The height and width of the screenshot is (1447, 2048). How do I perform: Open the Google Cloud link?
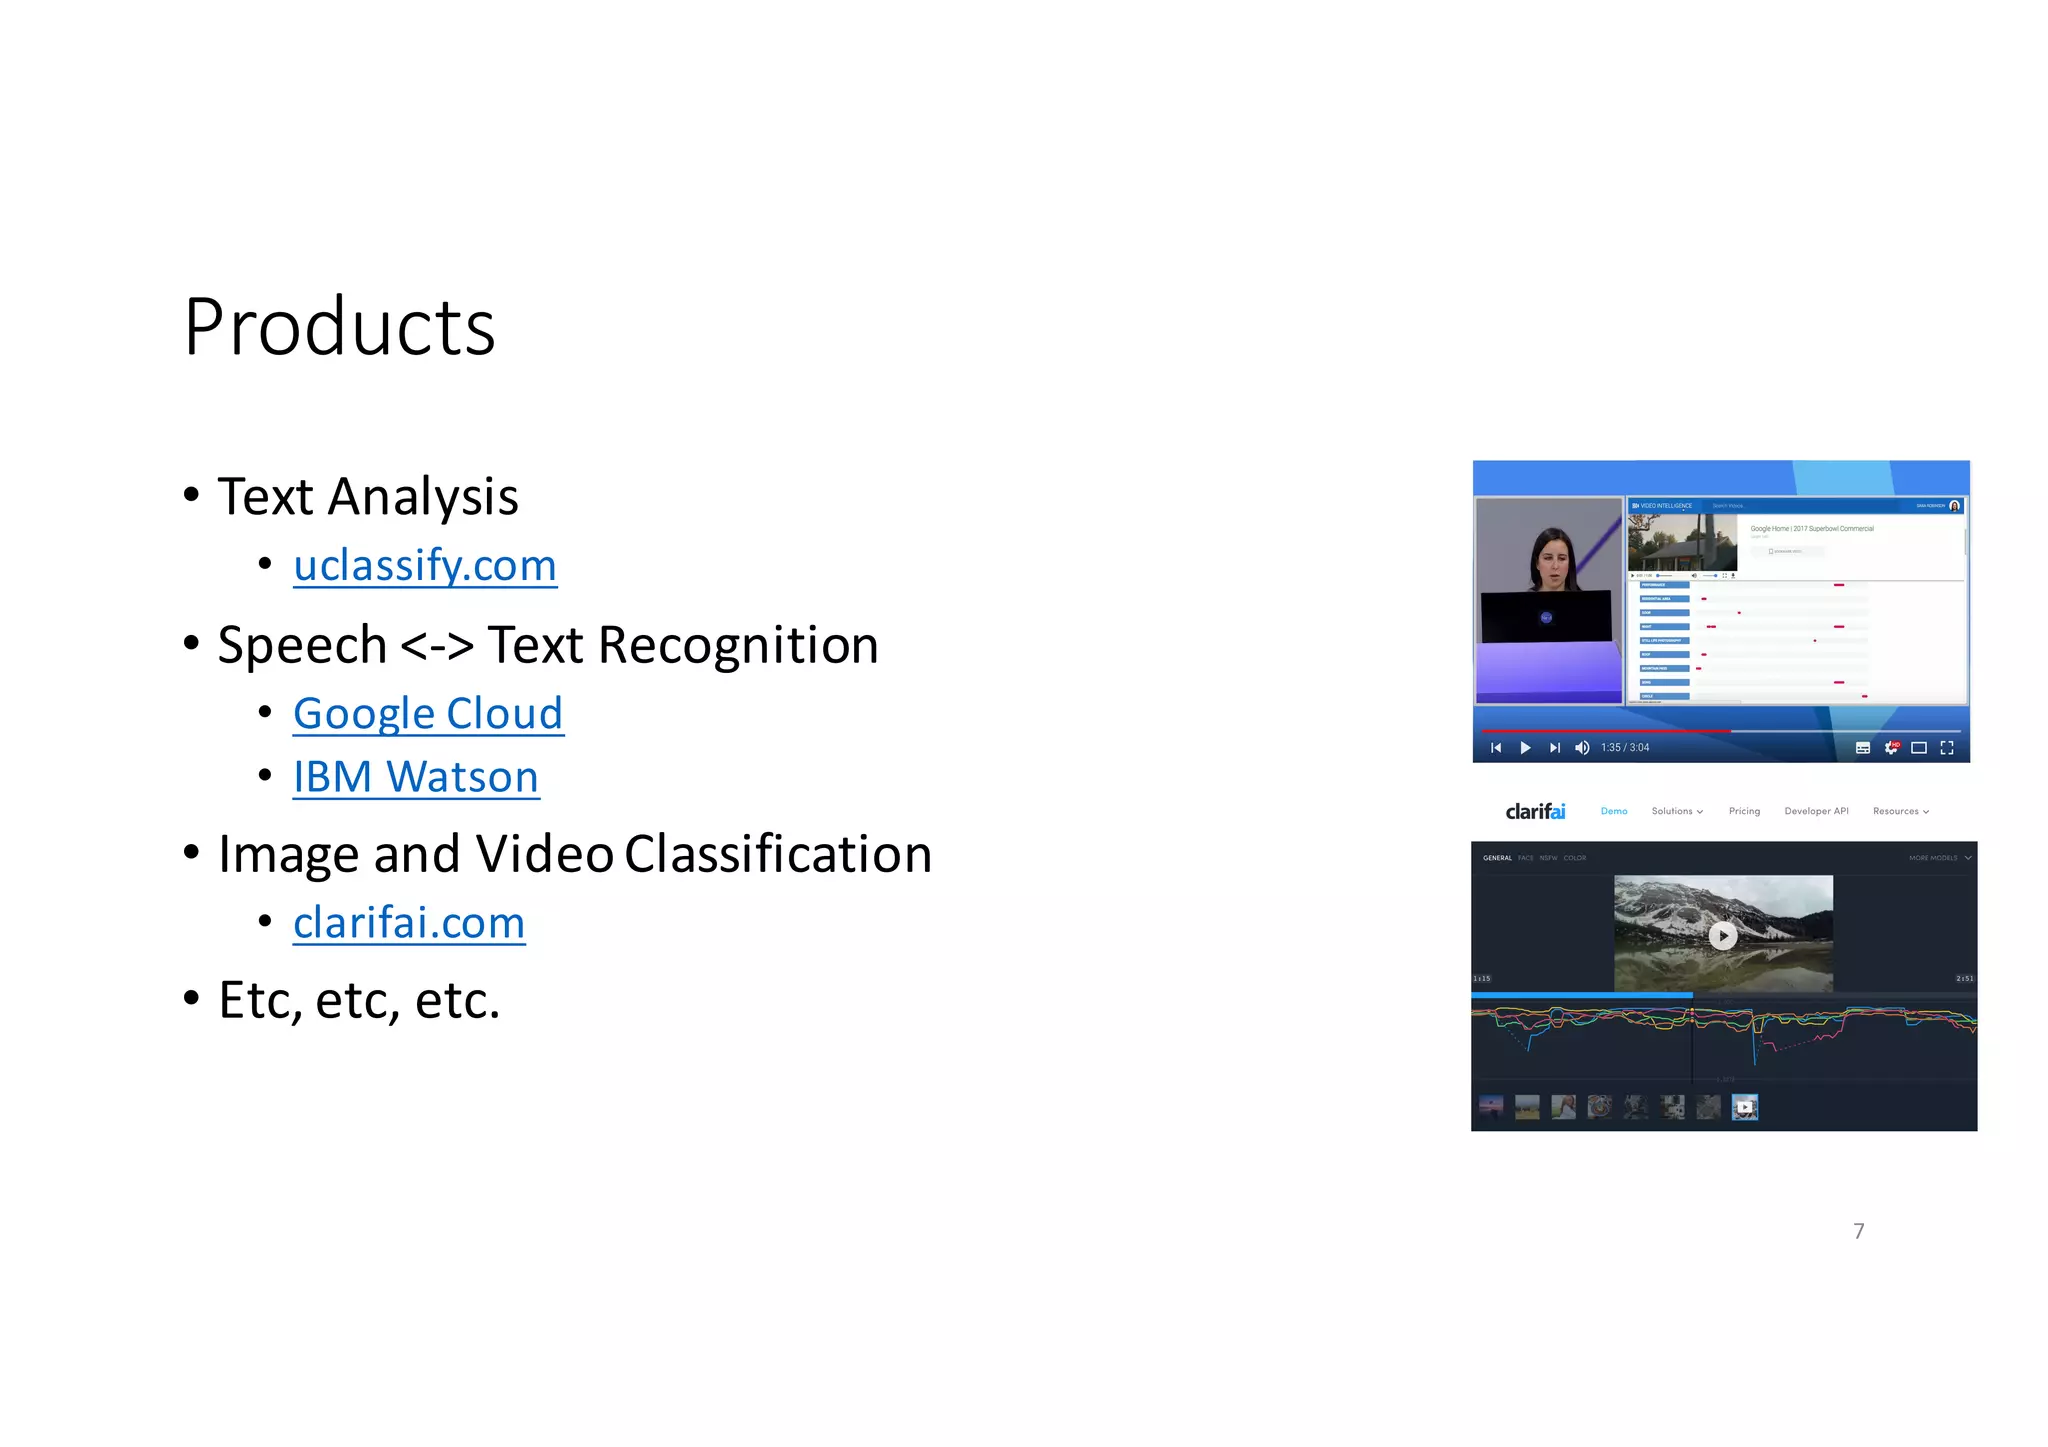(428, 714)
